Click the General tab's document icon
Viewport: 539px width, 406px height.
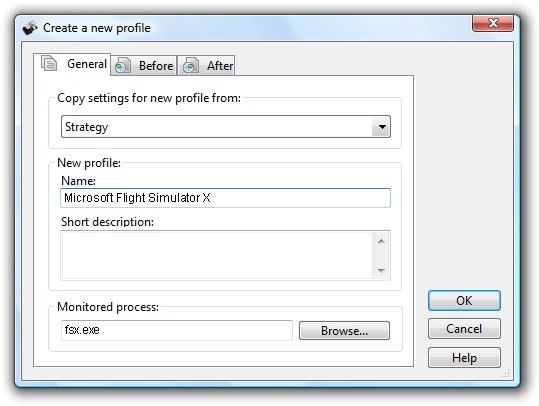pyautogui.click(x=49, y=63)
